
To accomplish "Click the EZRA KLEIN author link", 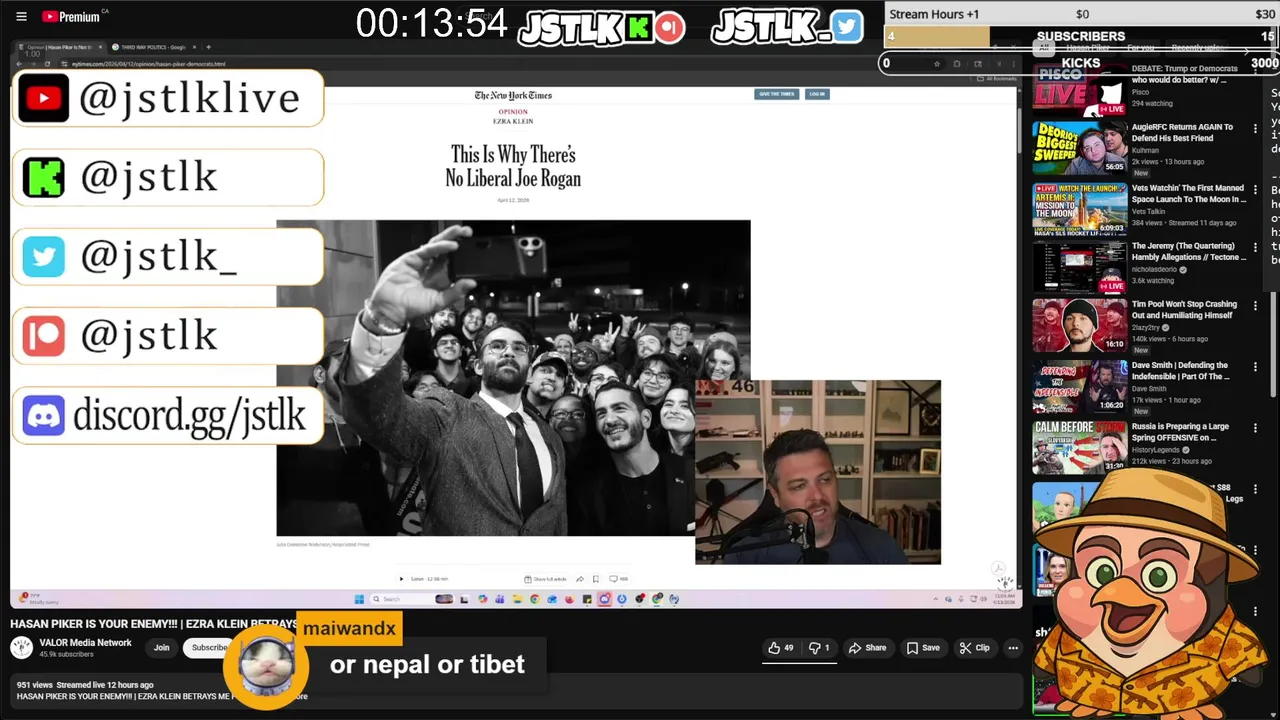I will tap(513, 121).
